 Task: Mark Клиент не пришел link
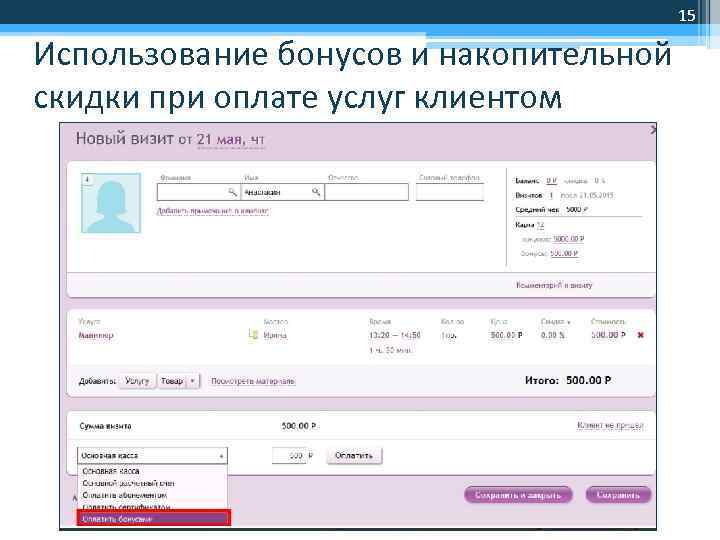[610, 426]
